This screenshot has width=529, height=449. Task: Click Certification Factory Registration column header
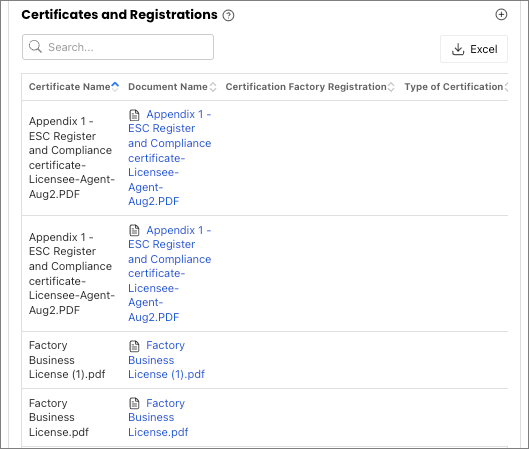tap(306, 87)
